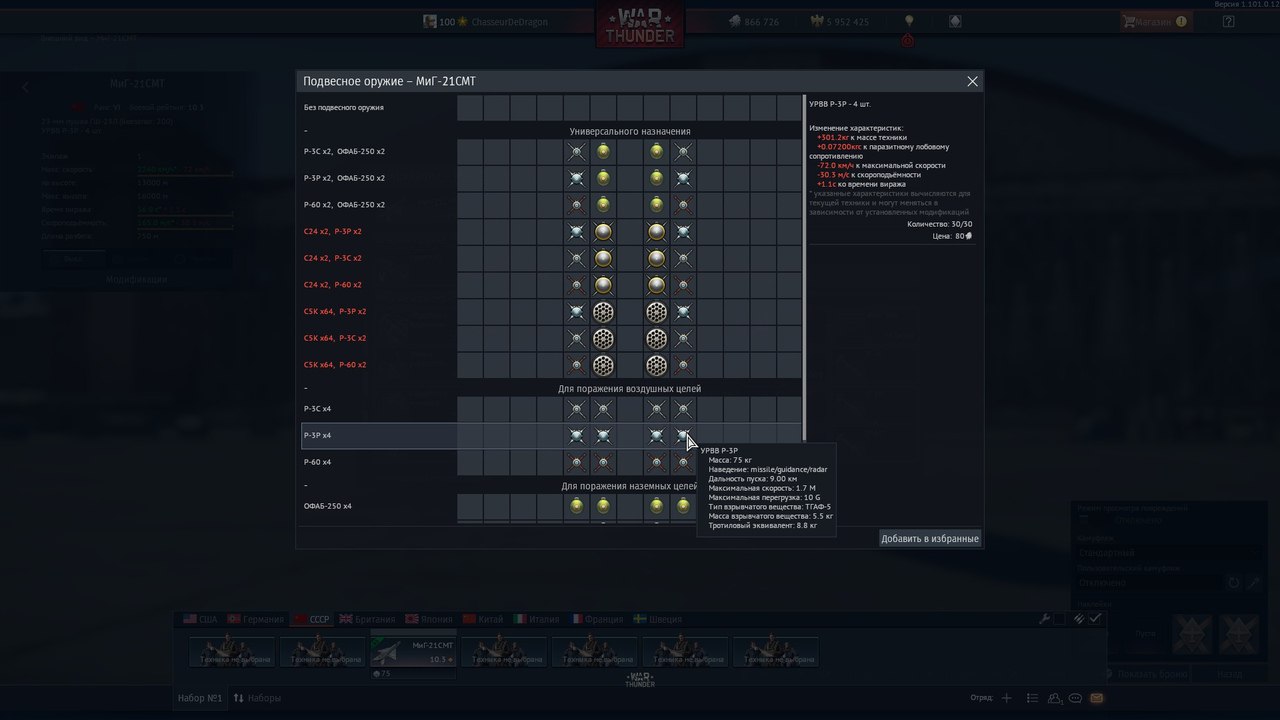Select С24 x2, Р-60 x2 preset row

[551, 284]
